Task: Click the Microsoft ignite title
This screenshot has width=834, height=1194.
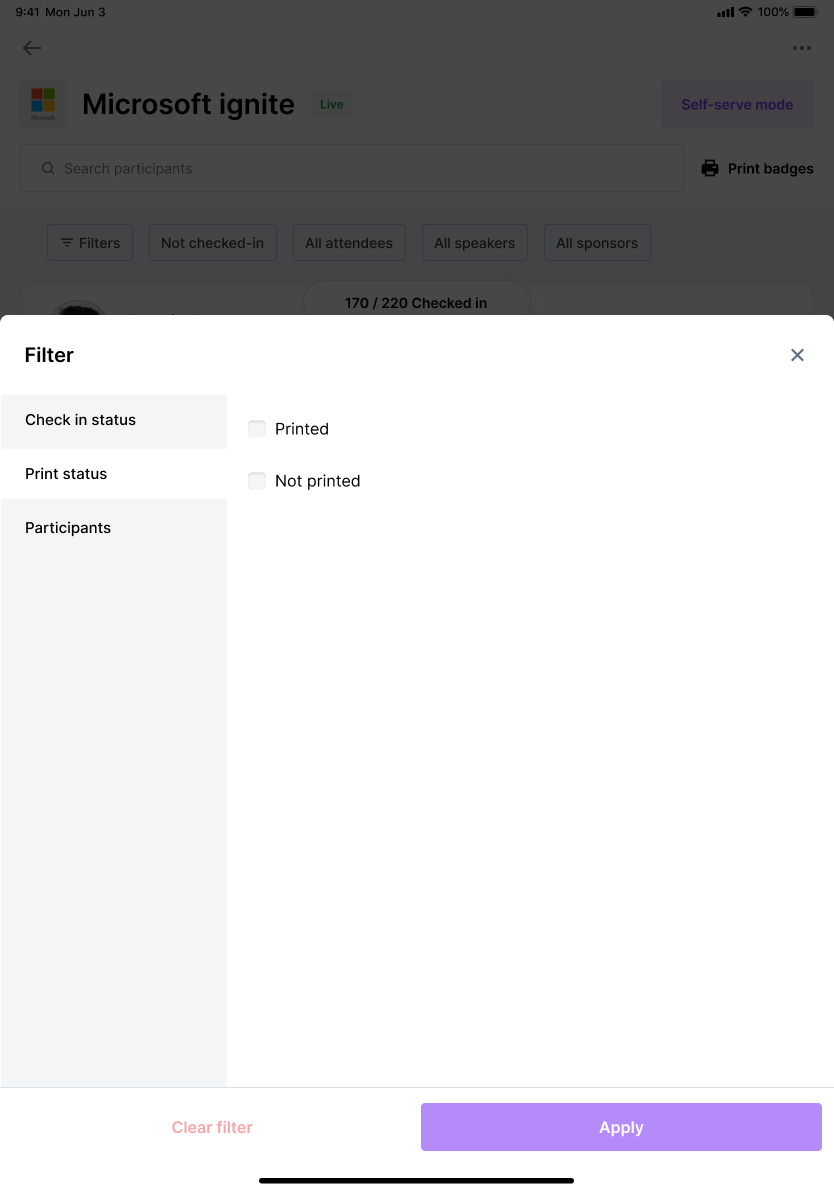Action: pyautogui.click(x=188, y=104)
